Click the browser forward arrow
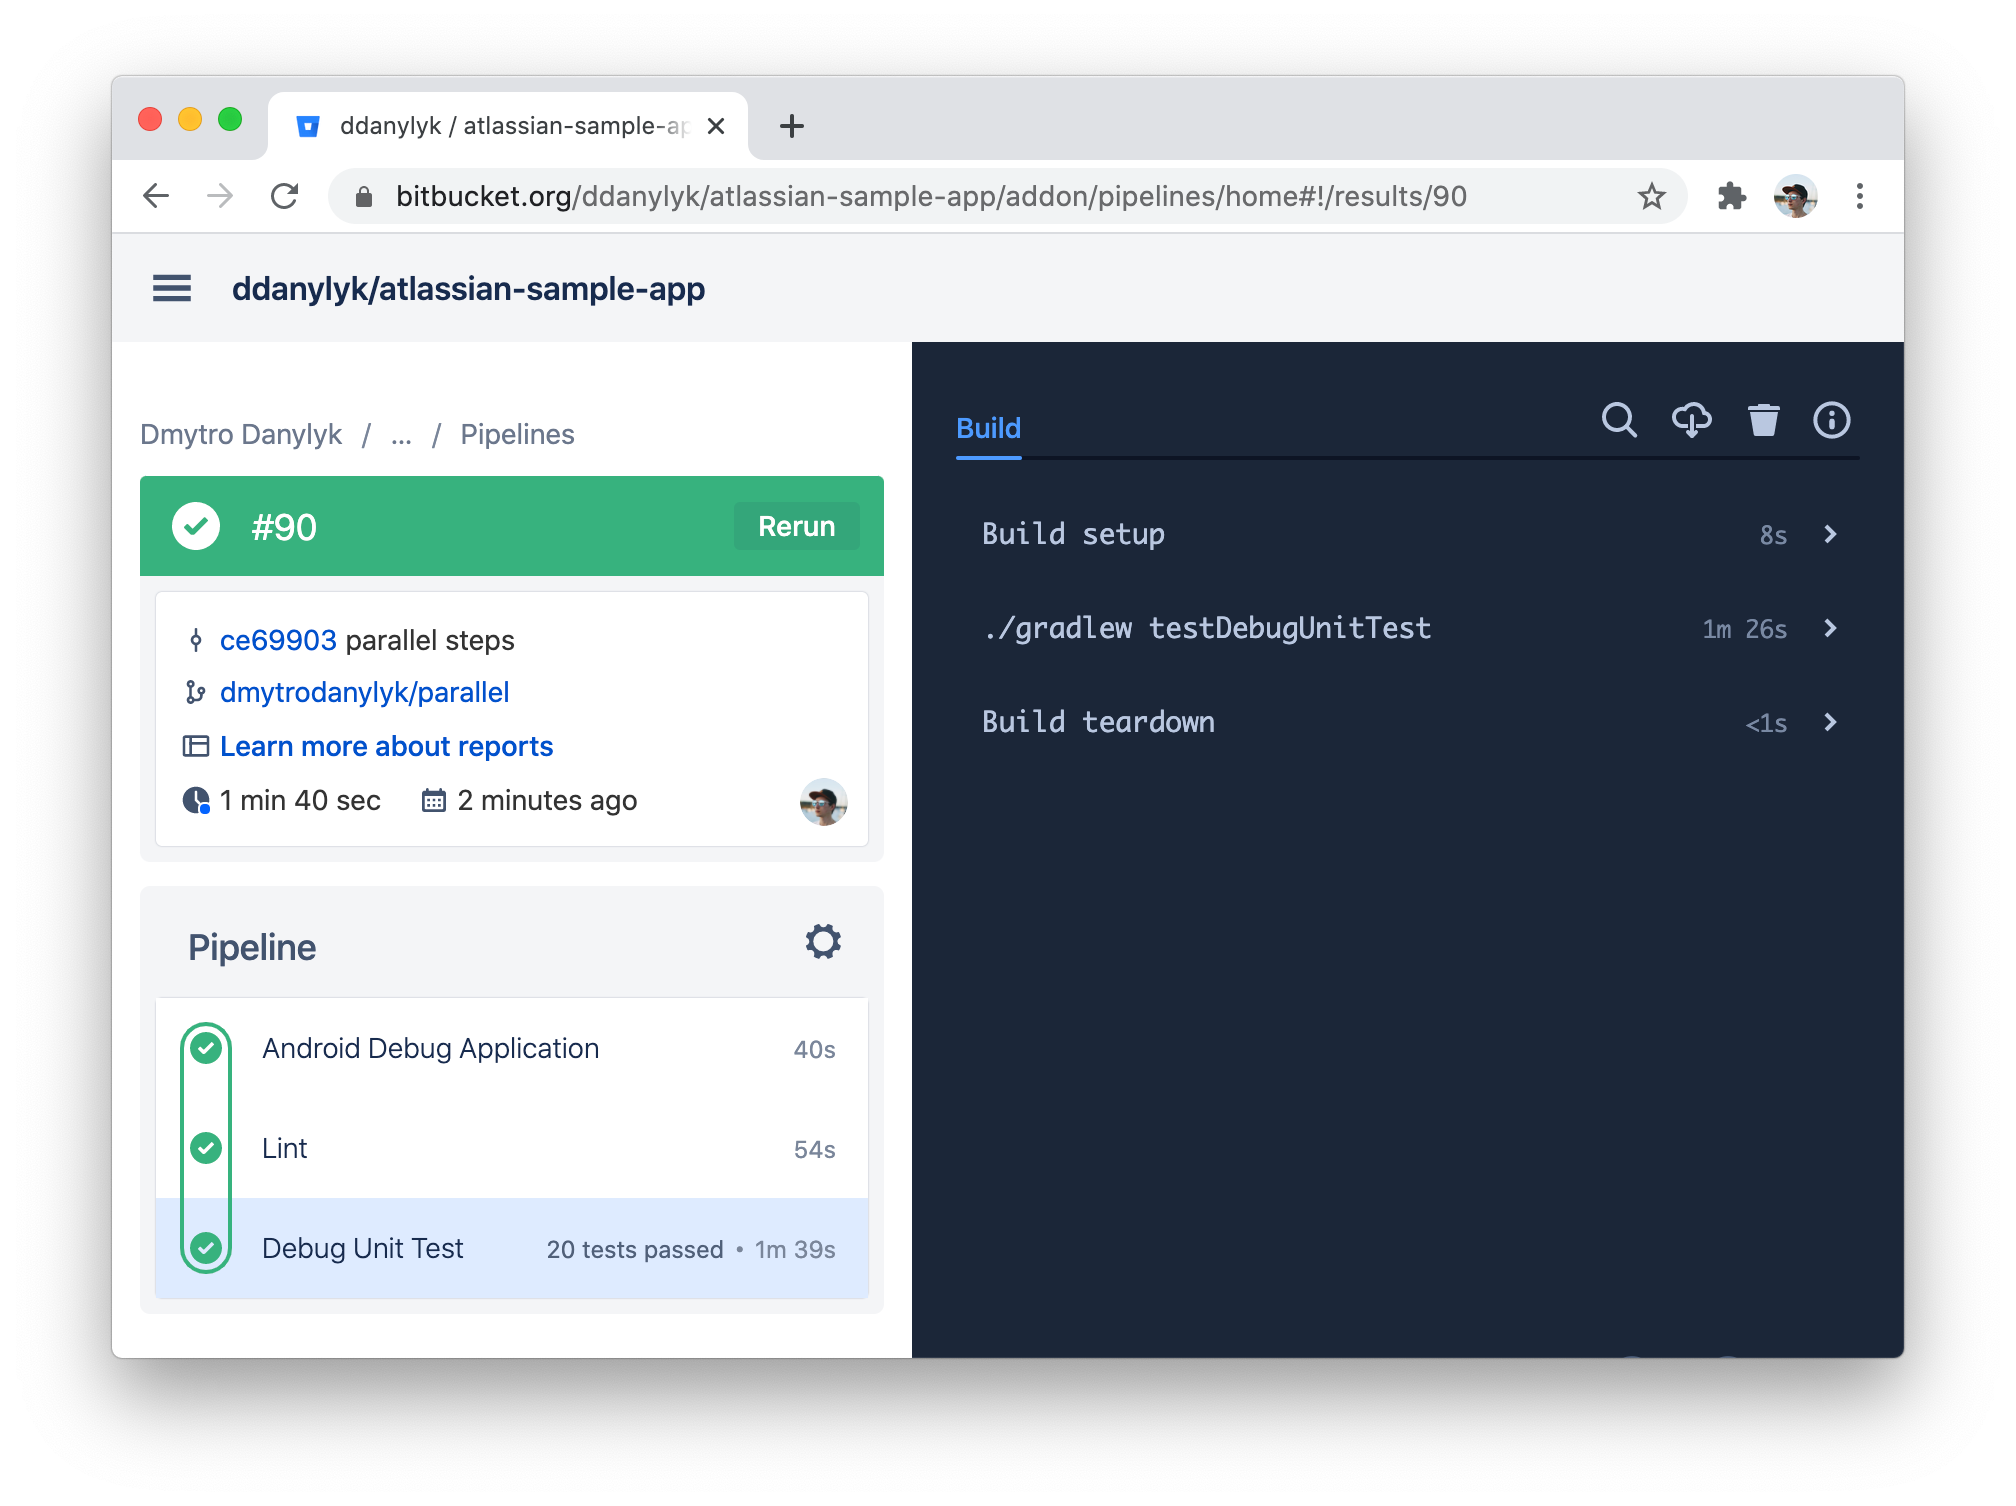2016x1506 pixels. point(220,196)
